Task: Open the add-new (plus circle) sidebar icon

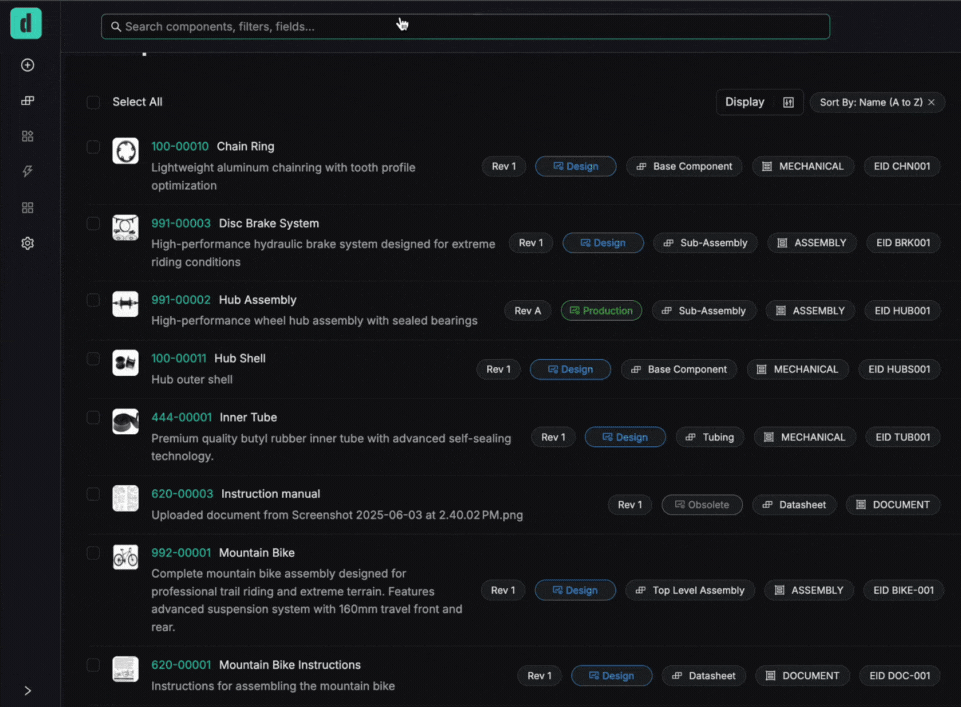Action: coord(27,64)
